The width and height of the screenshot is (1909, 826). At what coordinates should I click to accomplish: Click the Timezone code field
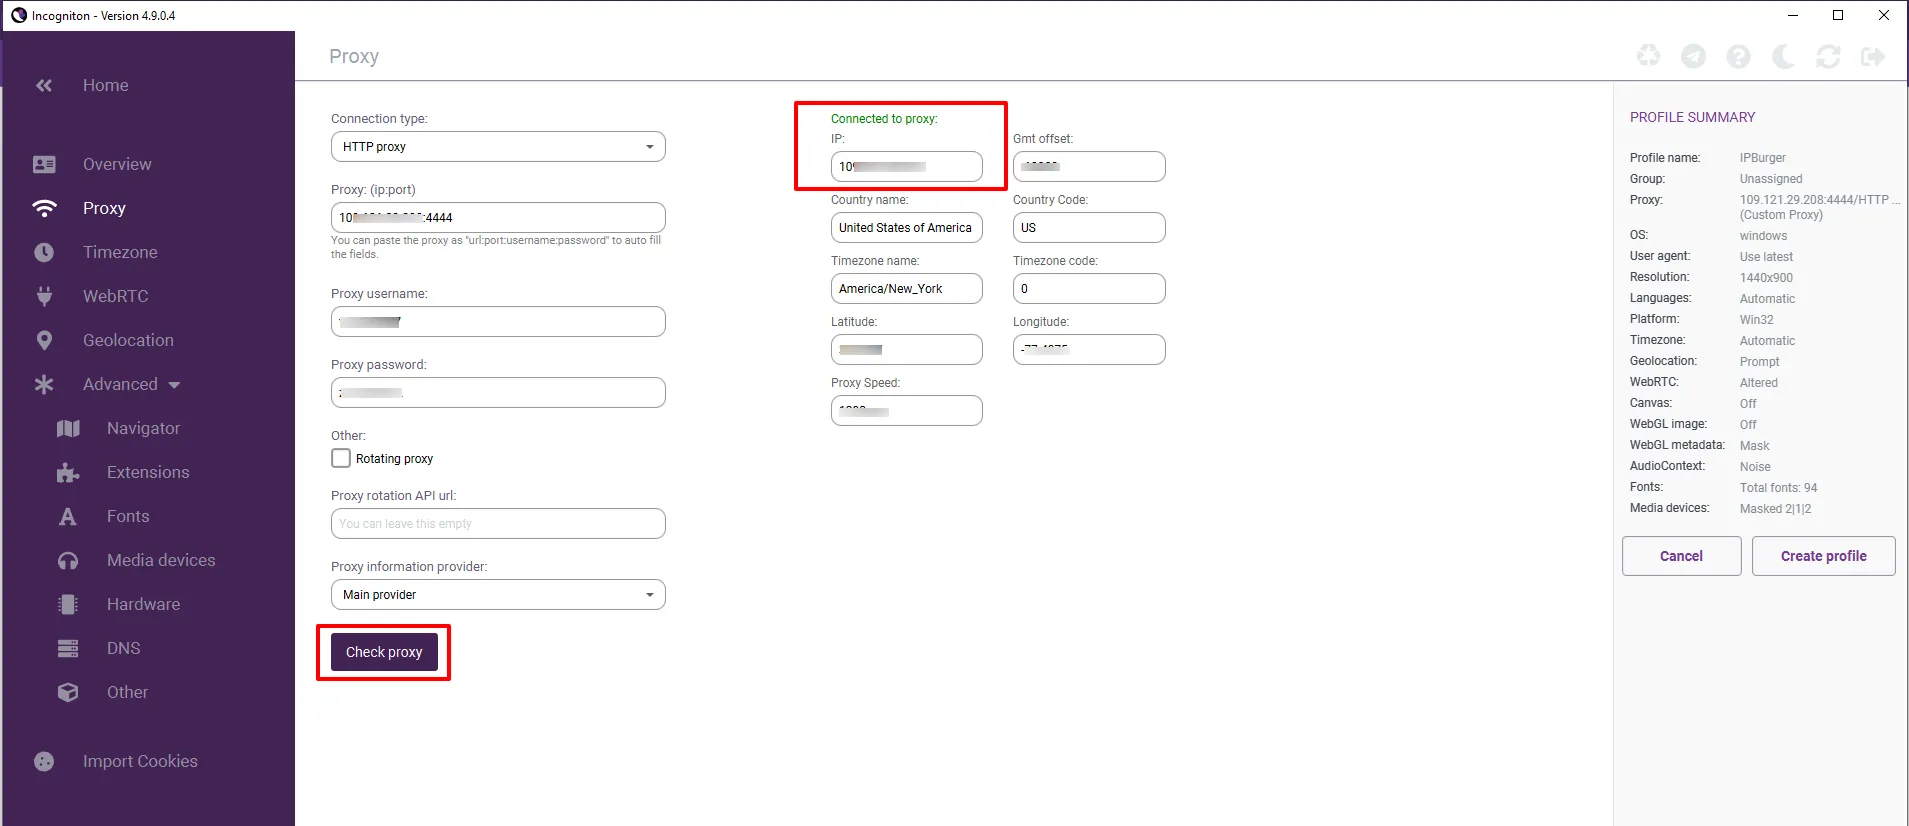click(x=1089, y=289)
